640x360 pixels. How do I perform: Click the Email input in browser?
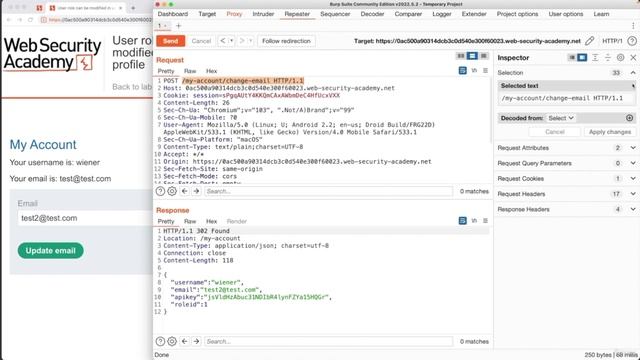coord(85,218)
